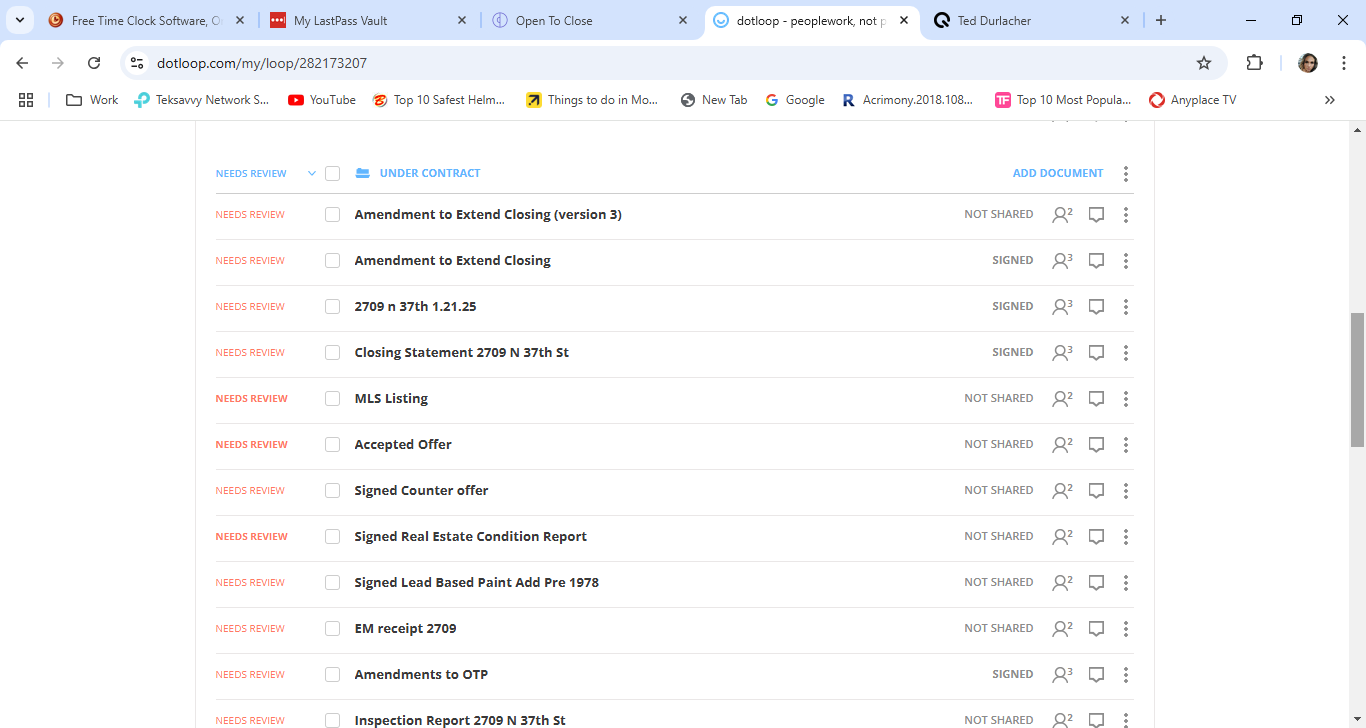Image resolution: width=1366 pixels, height=728 pixels.
Task: Switch to Ted Durlacher tab
Action: click(x=1032, y=20)
